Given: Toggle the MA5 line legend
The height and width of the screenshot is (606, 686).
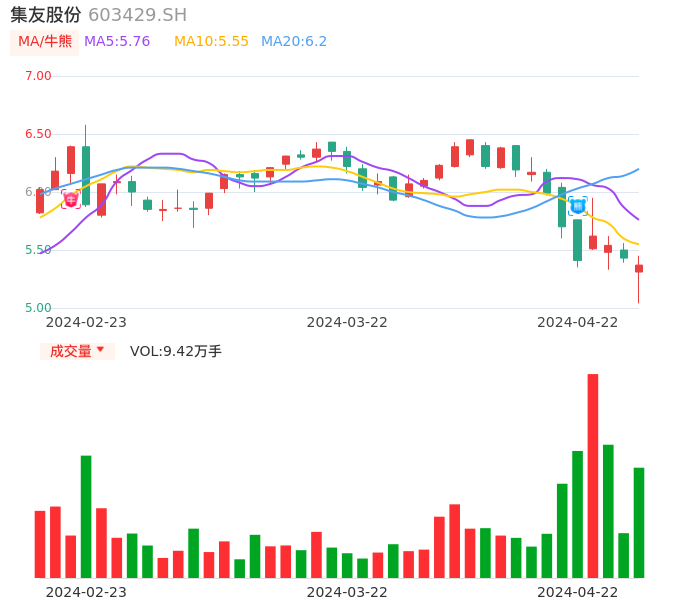Looking at the screenshot, I should point(117,42).
